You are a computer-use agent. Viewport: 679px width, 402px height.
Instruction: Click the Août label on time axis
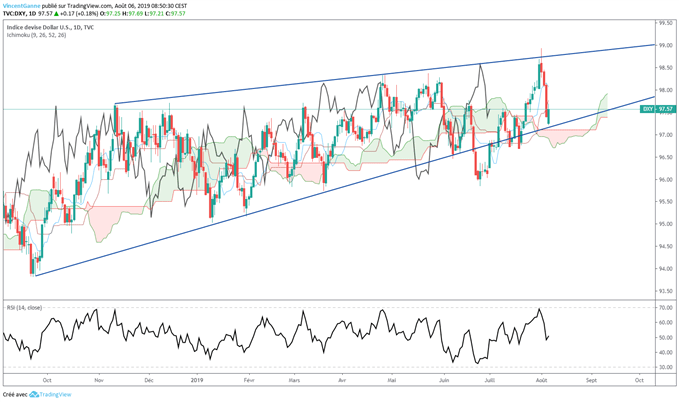(542, 380)
